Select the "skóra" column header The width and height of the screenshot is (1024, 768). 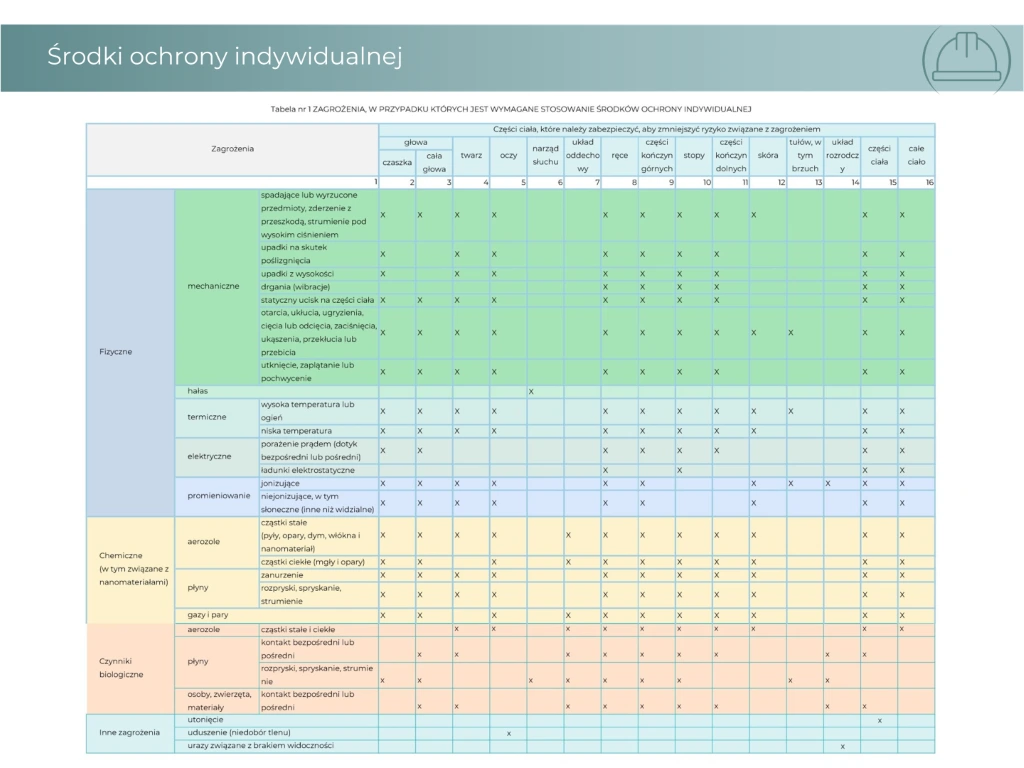(767, 155)
